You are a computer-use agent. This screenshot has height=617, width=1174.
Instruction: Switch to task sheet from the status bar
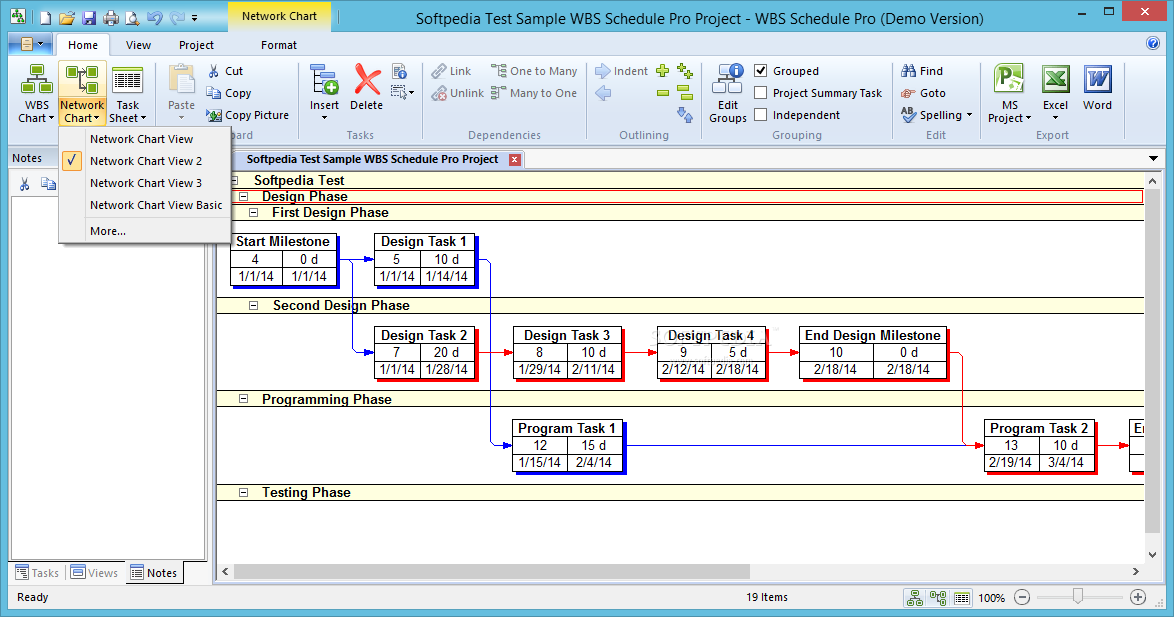[x=962, y=598]
